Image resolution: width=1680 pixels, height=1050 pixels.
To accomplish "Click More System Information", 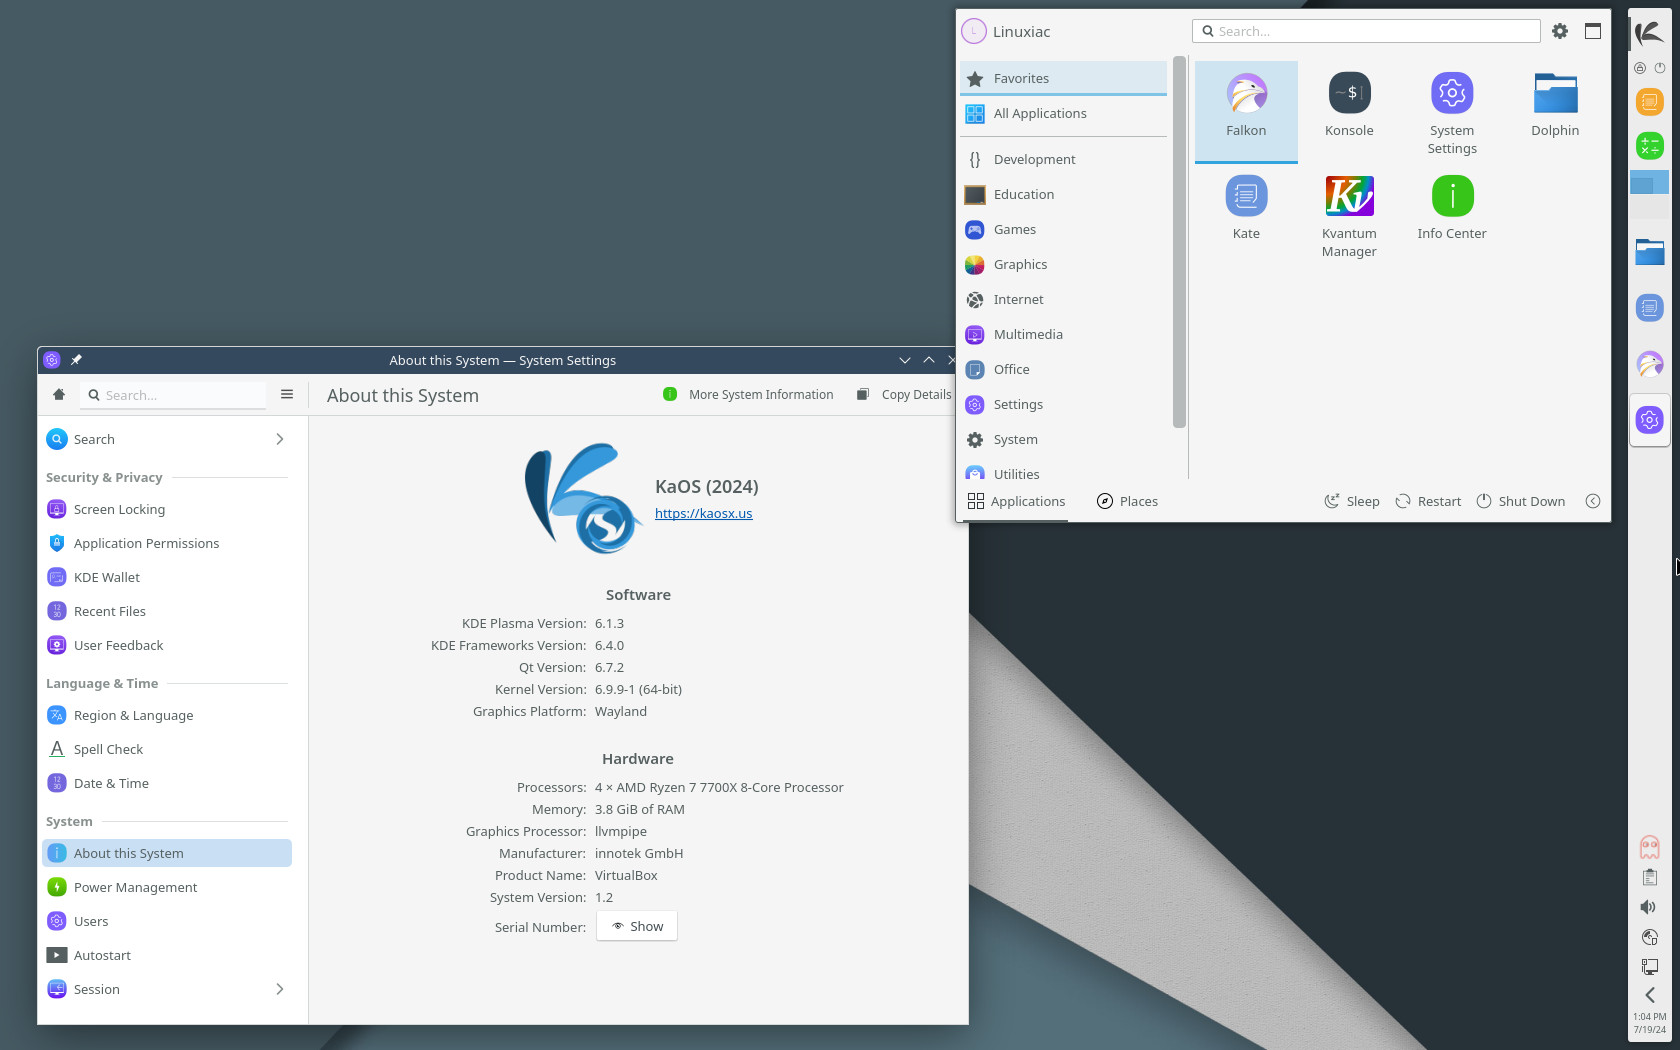I will coord(748,395).
